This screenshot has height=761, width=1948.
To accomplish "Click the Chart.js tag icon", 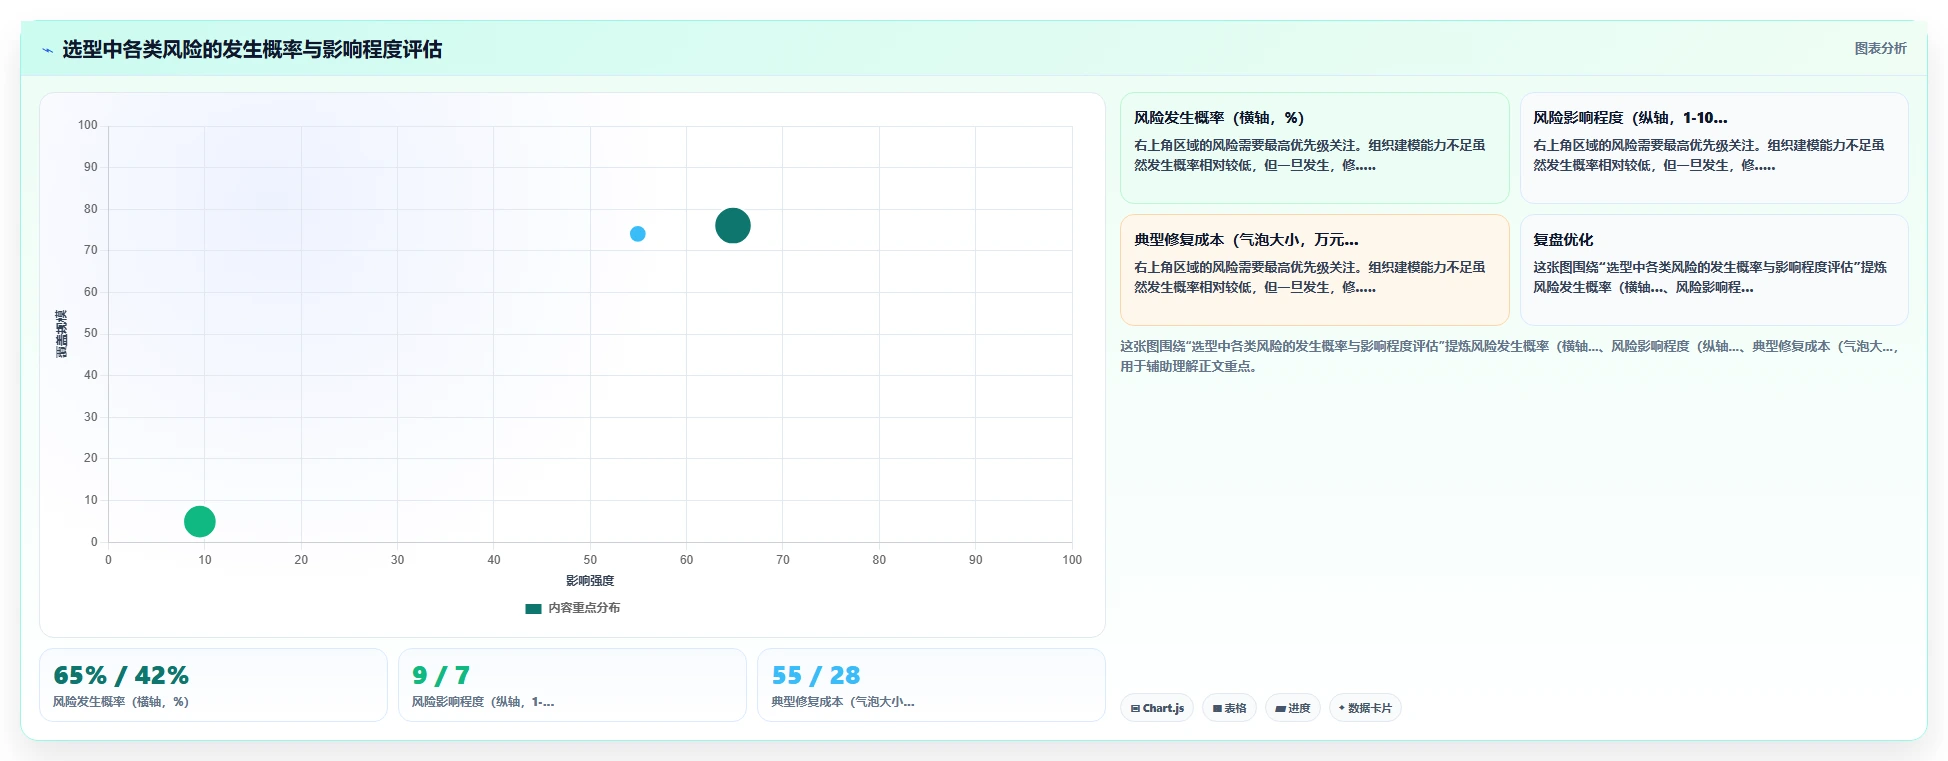I will pyautogui.click(x=1135, y=708).
